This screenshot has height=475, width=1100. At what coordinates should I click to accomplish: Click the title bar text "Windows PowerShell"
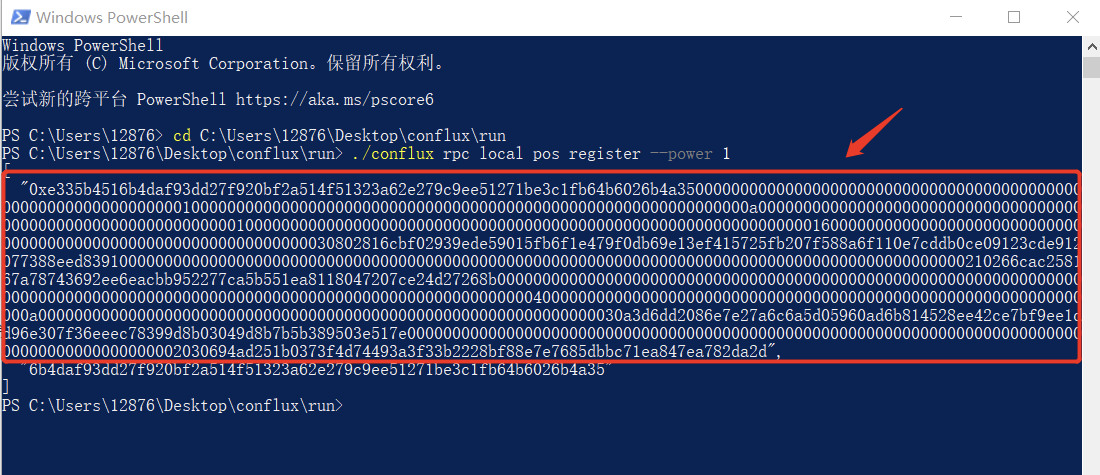point(112,17)
